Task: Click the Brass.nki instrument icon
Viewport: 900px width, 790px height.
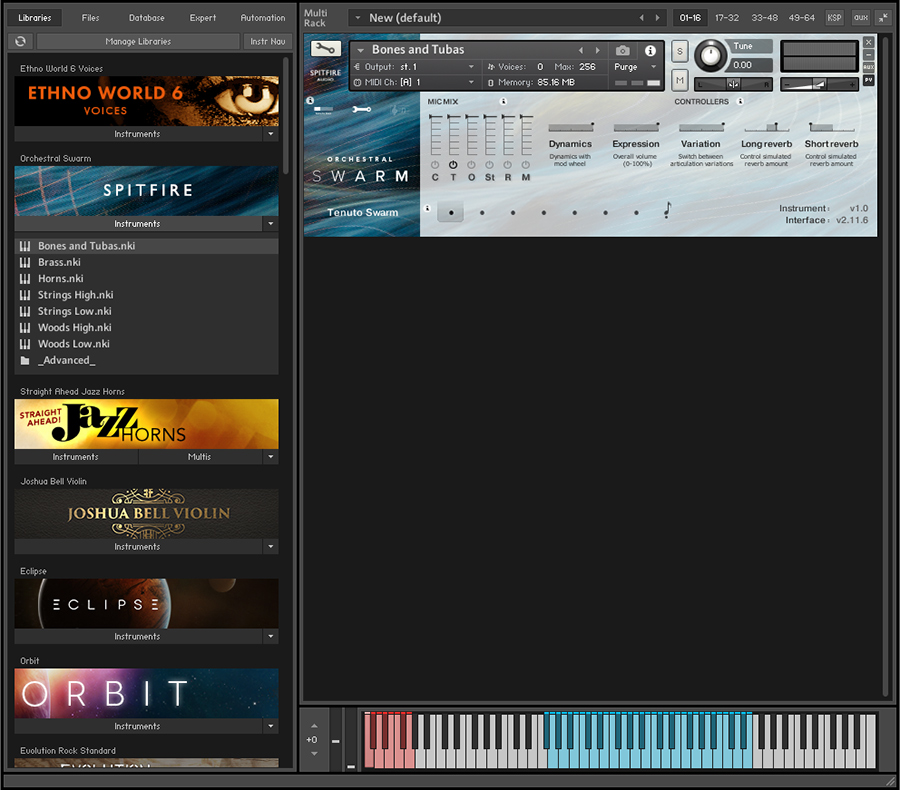Action: [25, 263]
